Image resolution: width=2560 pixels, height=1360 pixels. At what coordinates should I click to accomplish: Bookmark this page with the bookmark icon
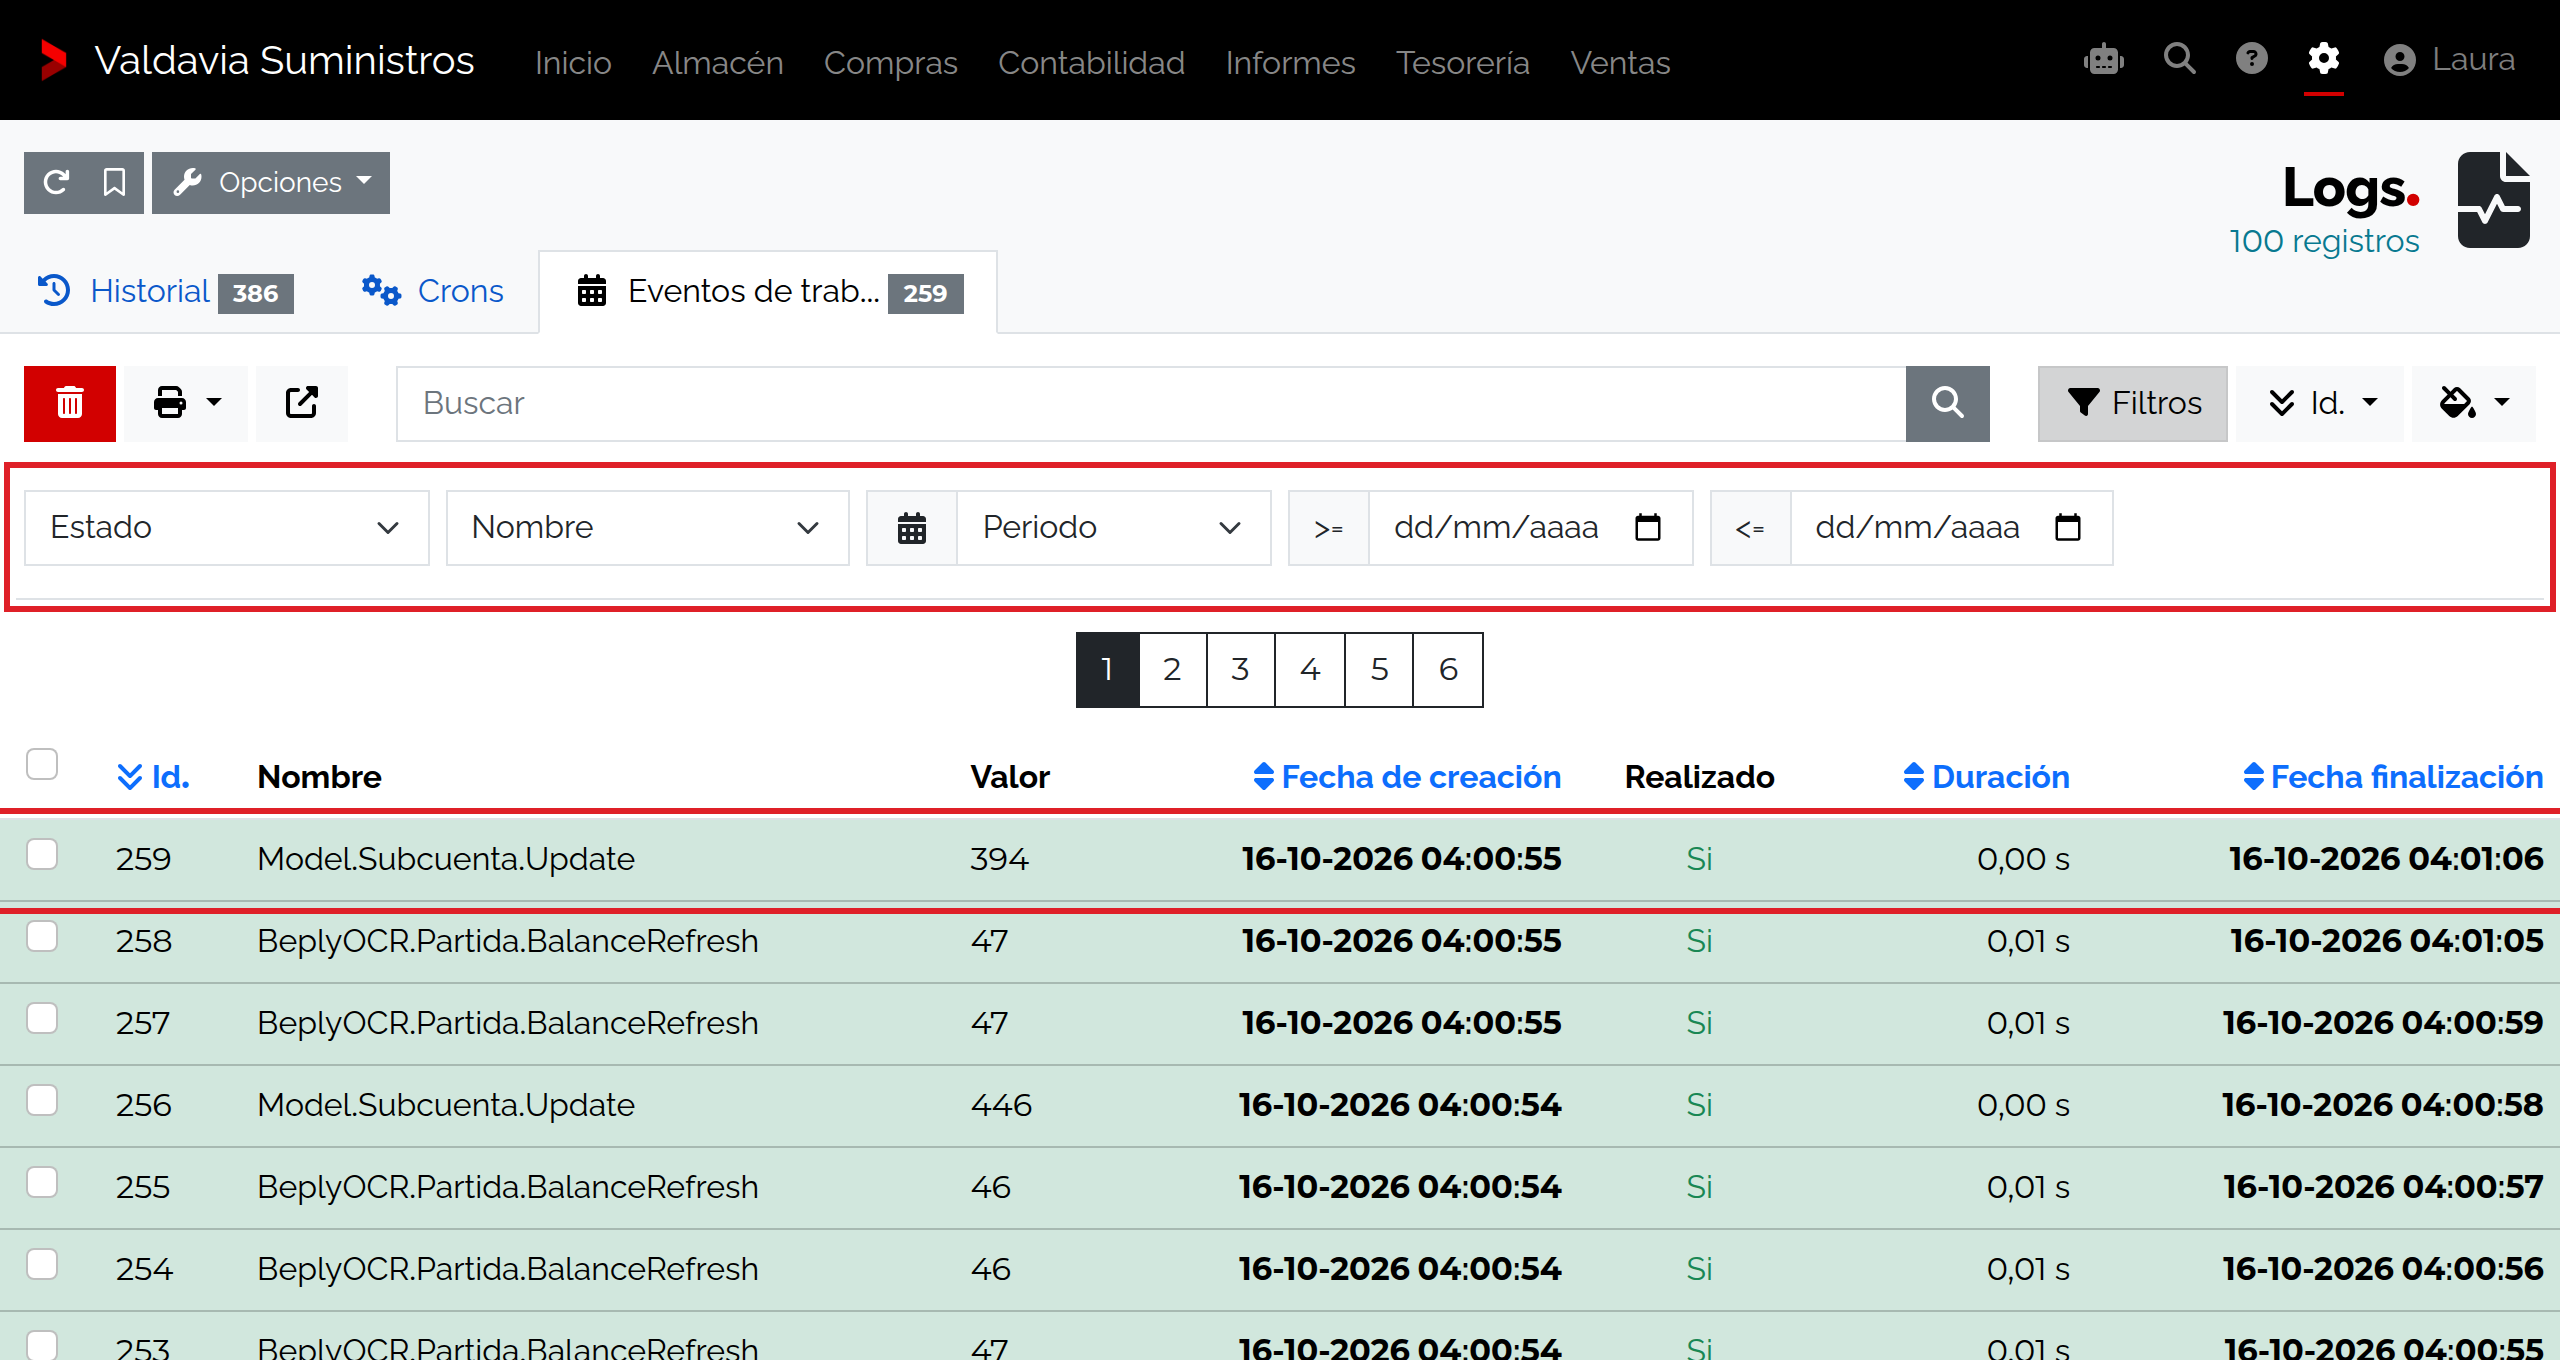pyautogui.click(x=114, y=182)
